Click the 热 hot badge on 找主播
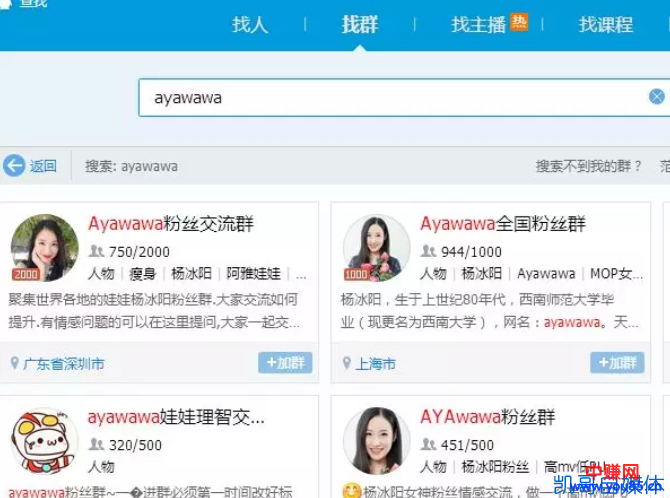 (519, 21)
